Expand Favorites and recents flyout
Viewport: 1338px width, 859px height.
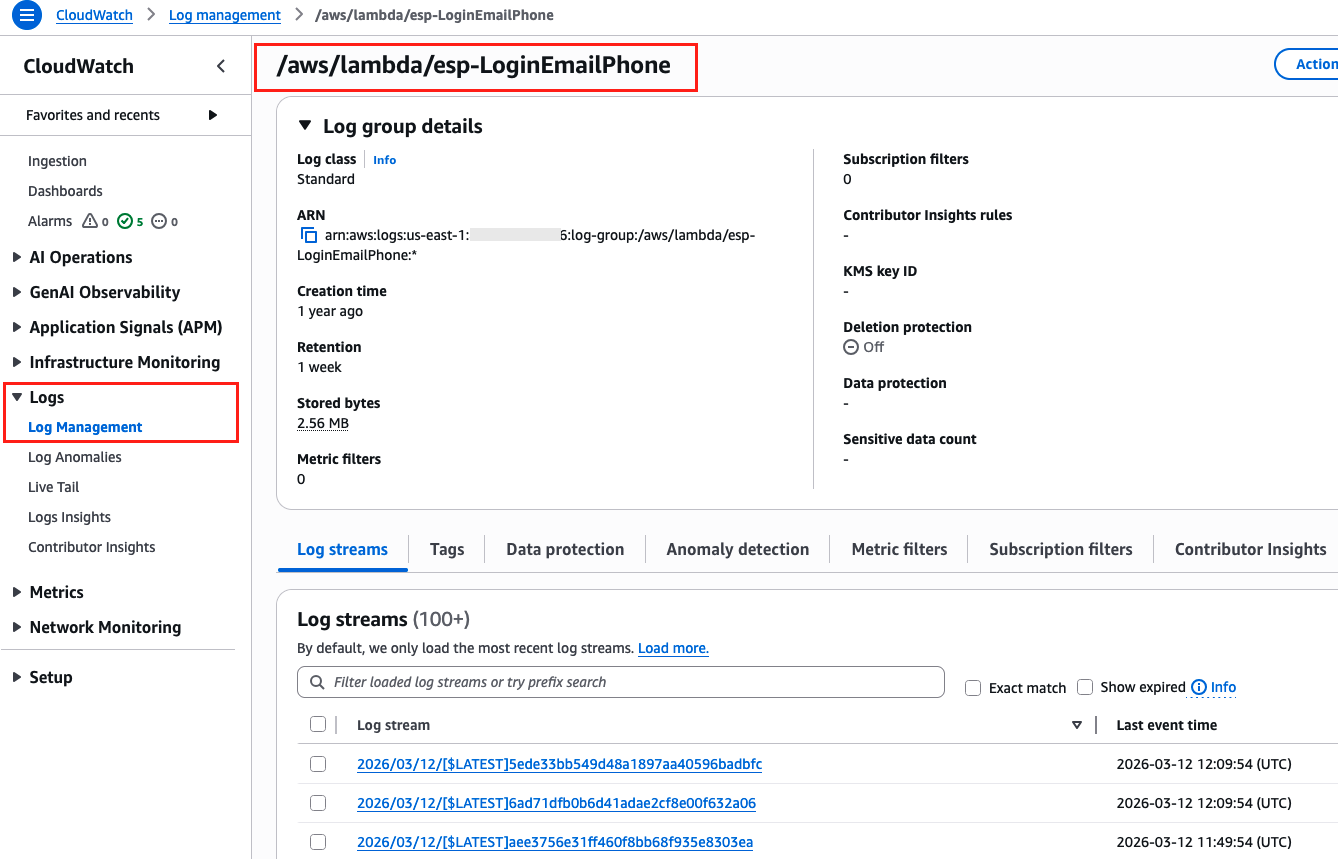pyautogui.click(x=213, y=115)
